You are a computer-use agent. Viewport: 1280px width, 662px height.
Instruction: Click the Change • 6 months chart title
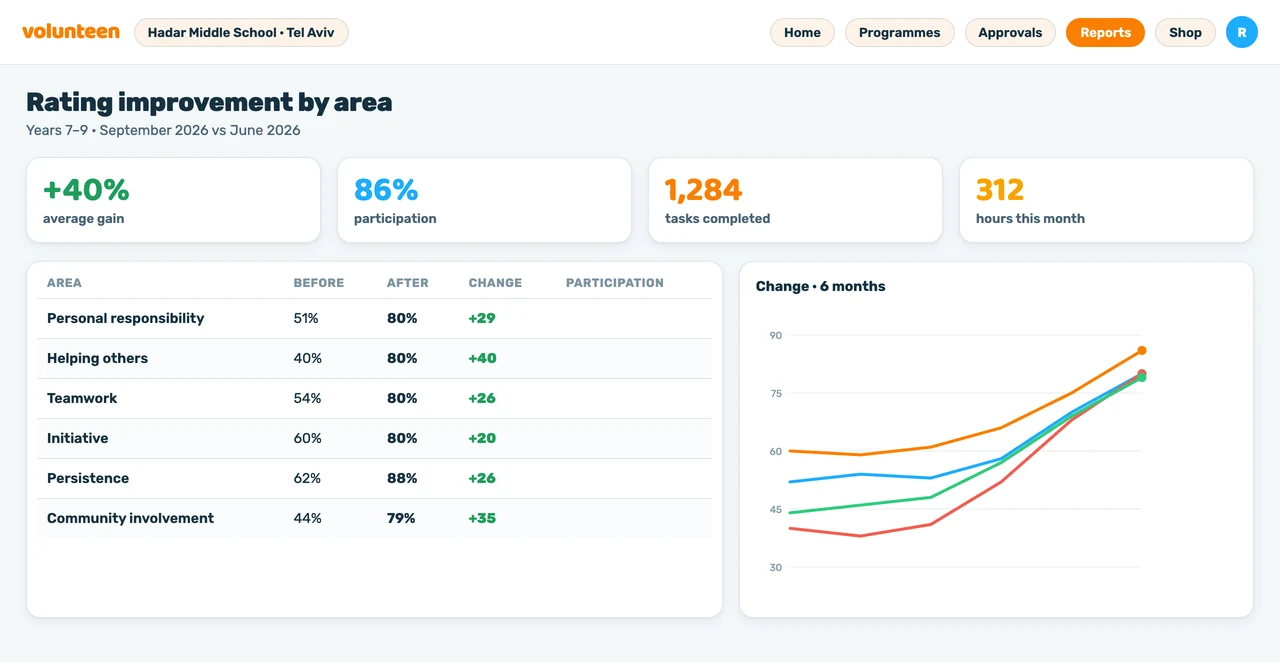[820, 286]
